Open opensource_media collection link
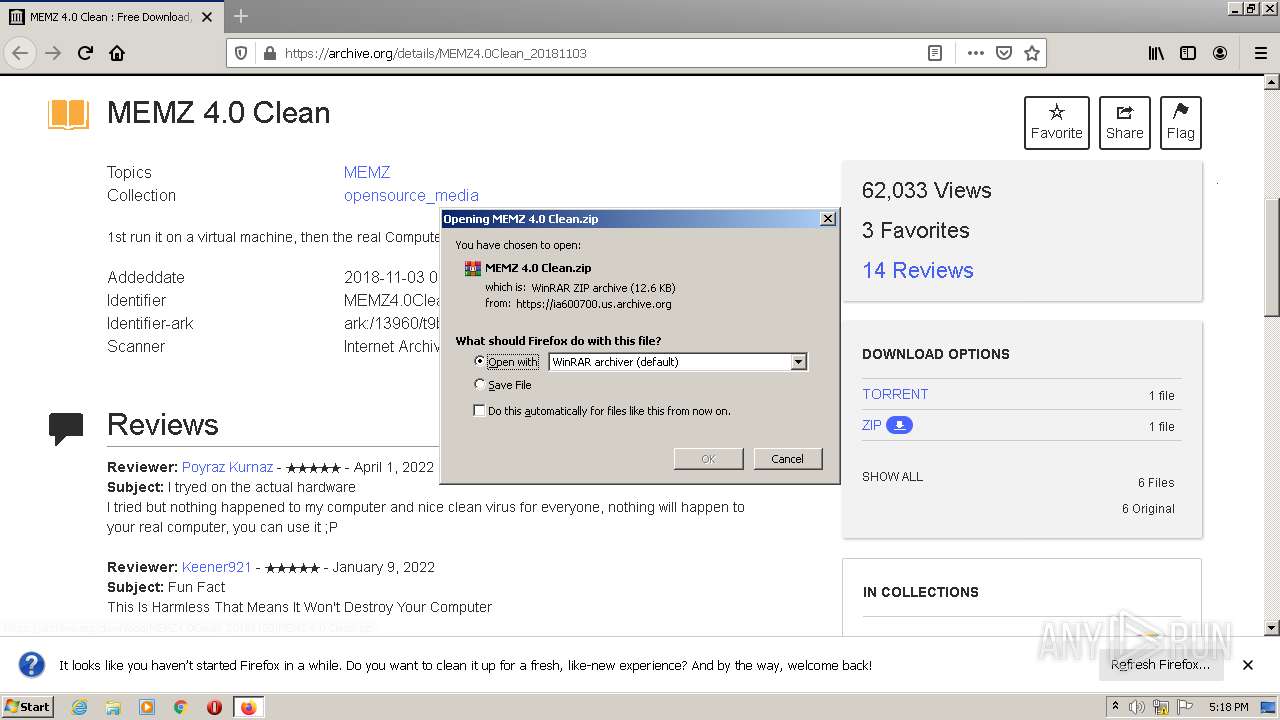The image size is (1280, 720). pos(411,195)
